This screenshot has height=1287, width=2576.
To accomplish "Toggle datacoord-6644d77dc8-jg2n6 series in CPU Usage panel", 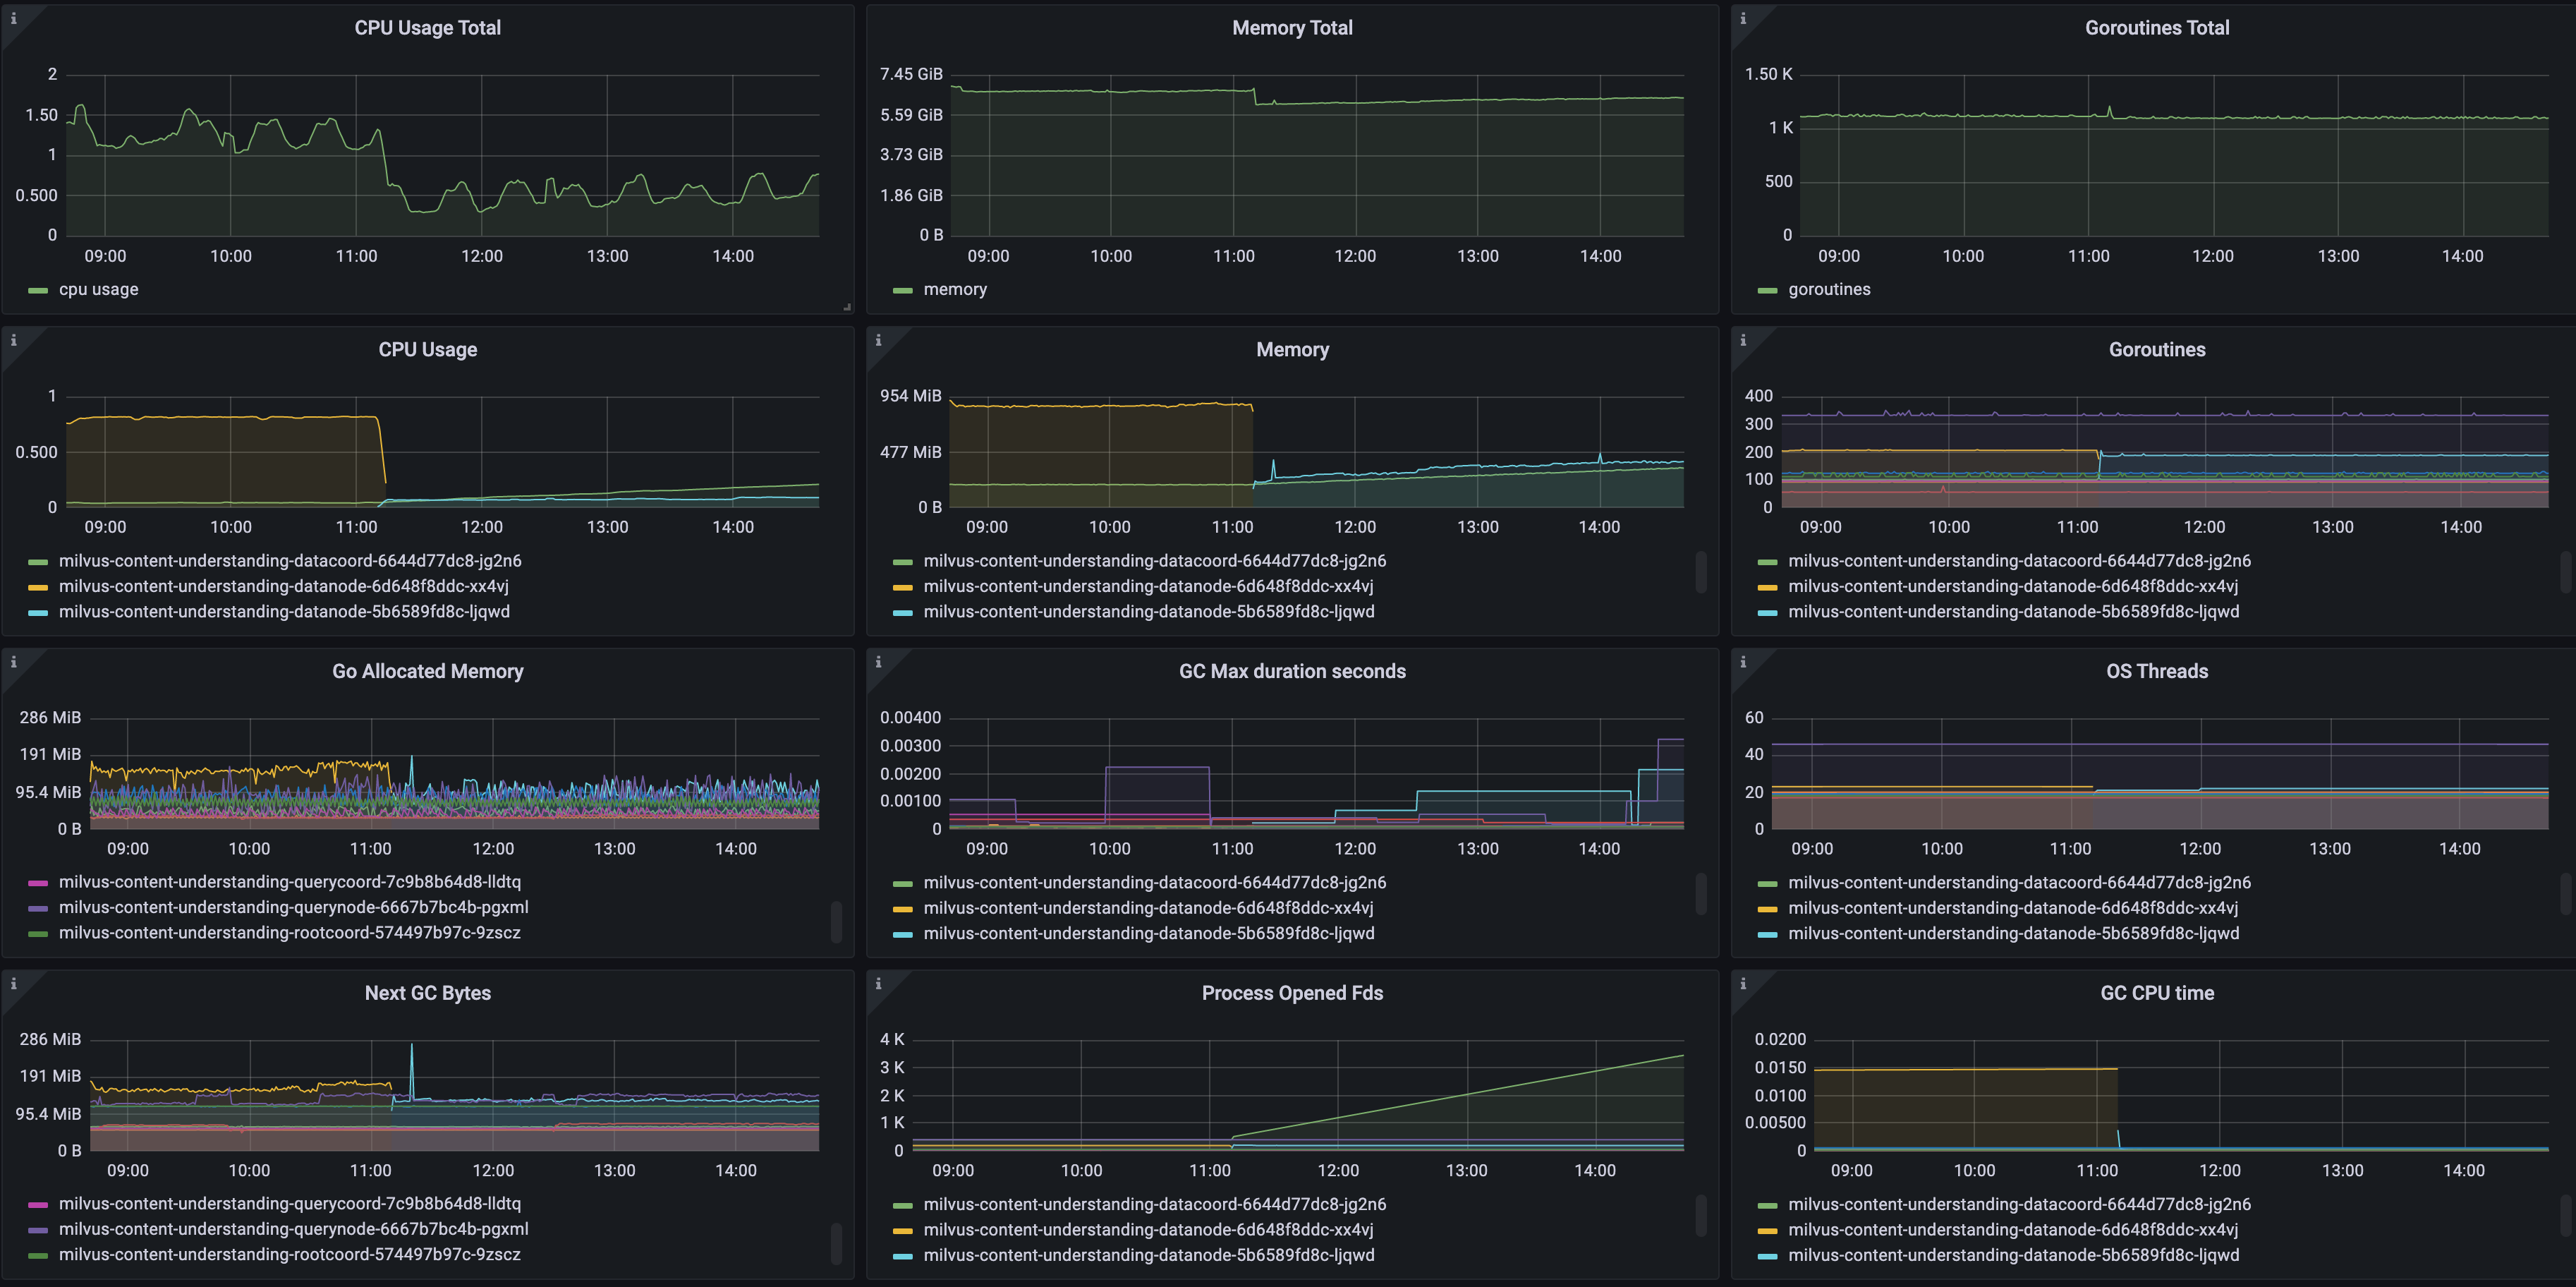I will tap(290, 561).
